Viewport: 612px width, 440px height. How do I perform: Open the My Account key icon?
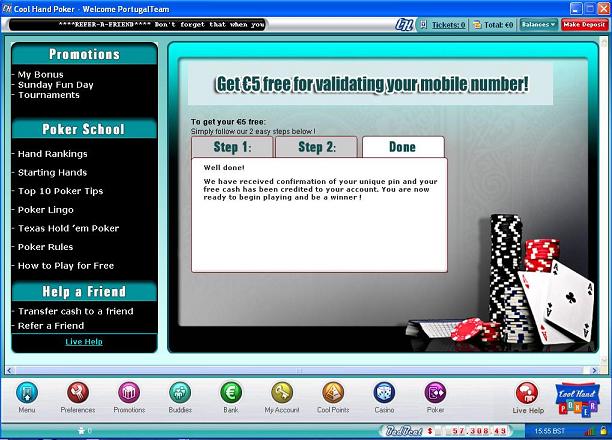point(282,392)
